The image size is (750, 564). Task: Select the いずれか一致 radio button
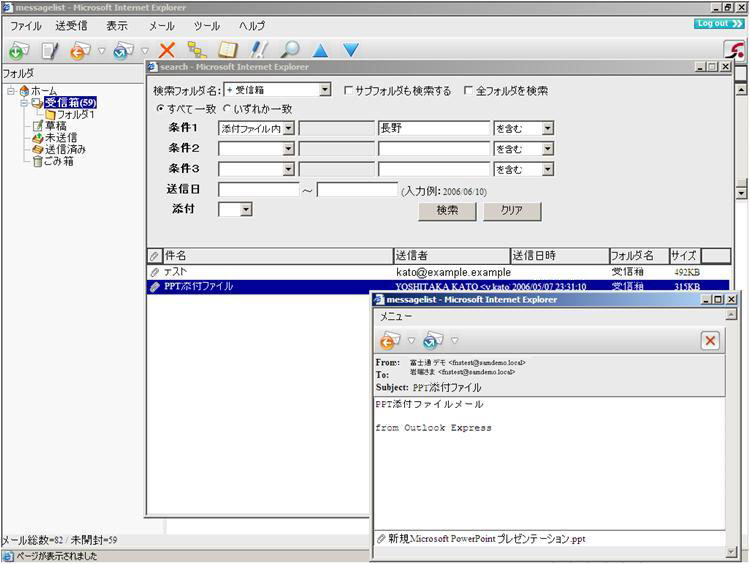click(x=227, y=109)
